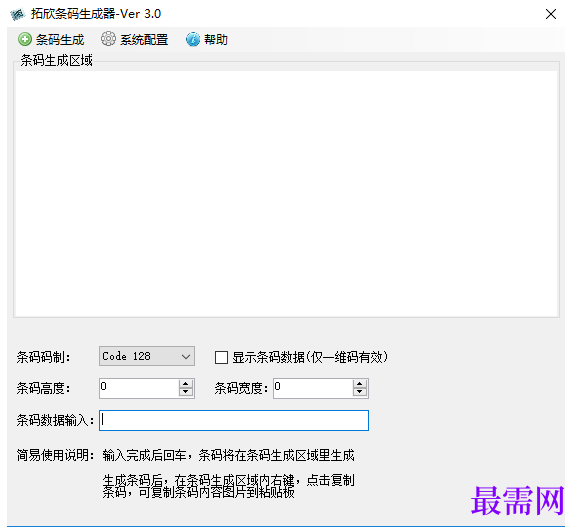Viewport: 583px width, 532px height.
Task: Focus the 条码数据输入 text box
Action: point(234,420)
